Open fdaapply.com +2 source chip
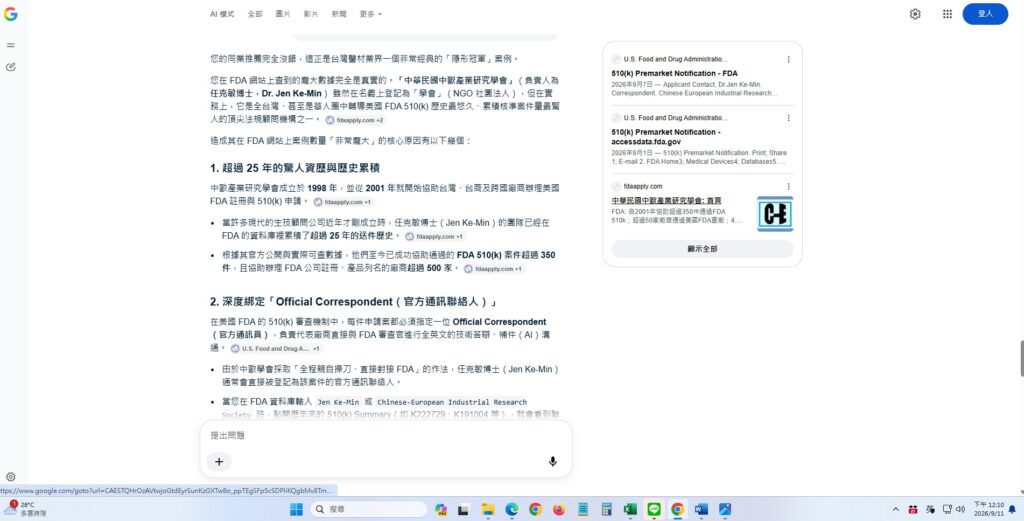 pos(355,120)
